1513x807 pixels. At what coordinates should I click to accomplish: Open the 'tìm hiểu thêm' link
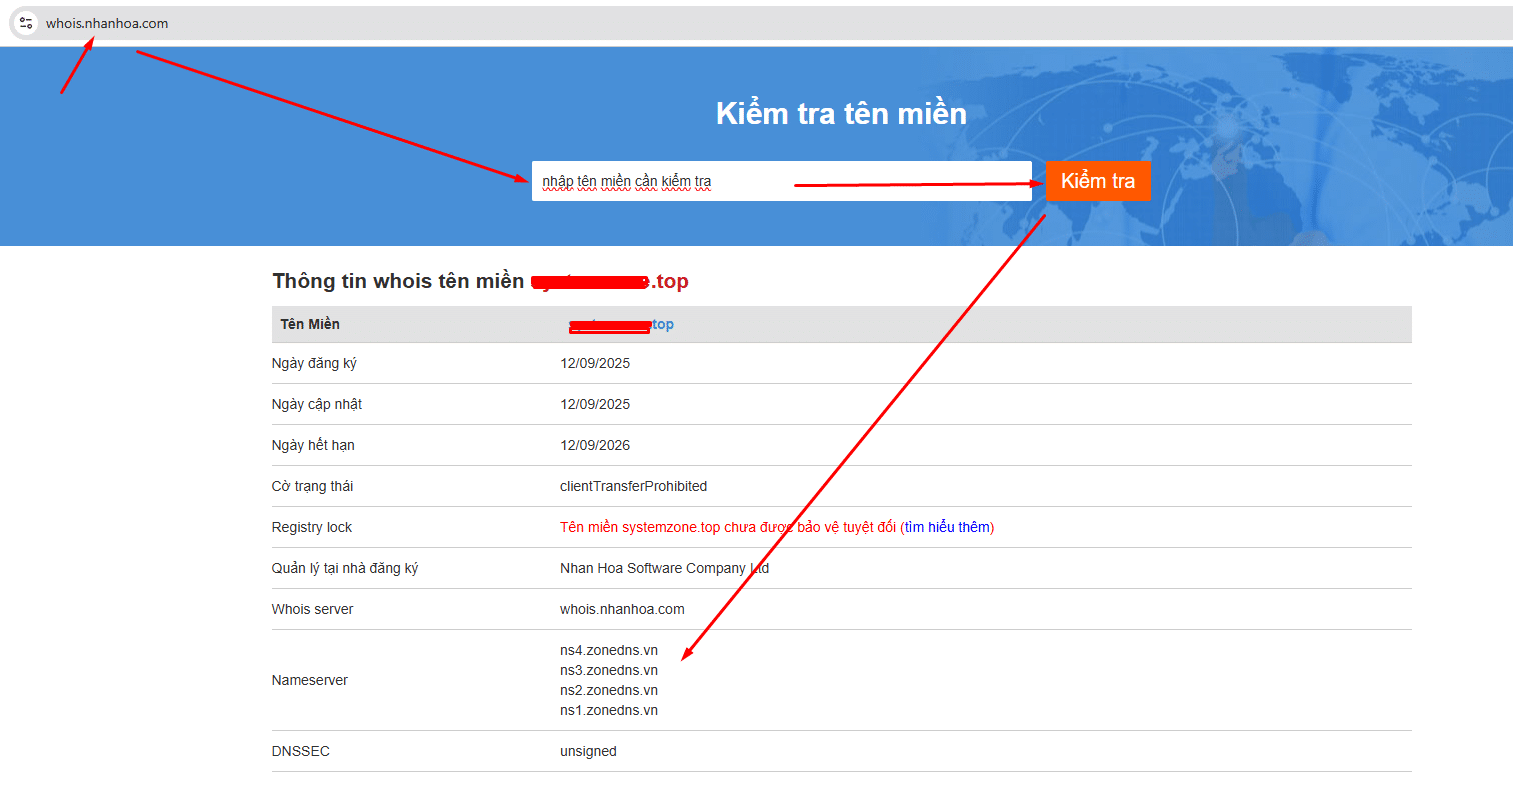(947, 527)
